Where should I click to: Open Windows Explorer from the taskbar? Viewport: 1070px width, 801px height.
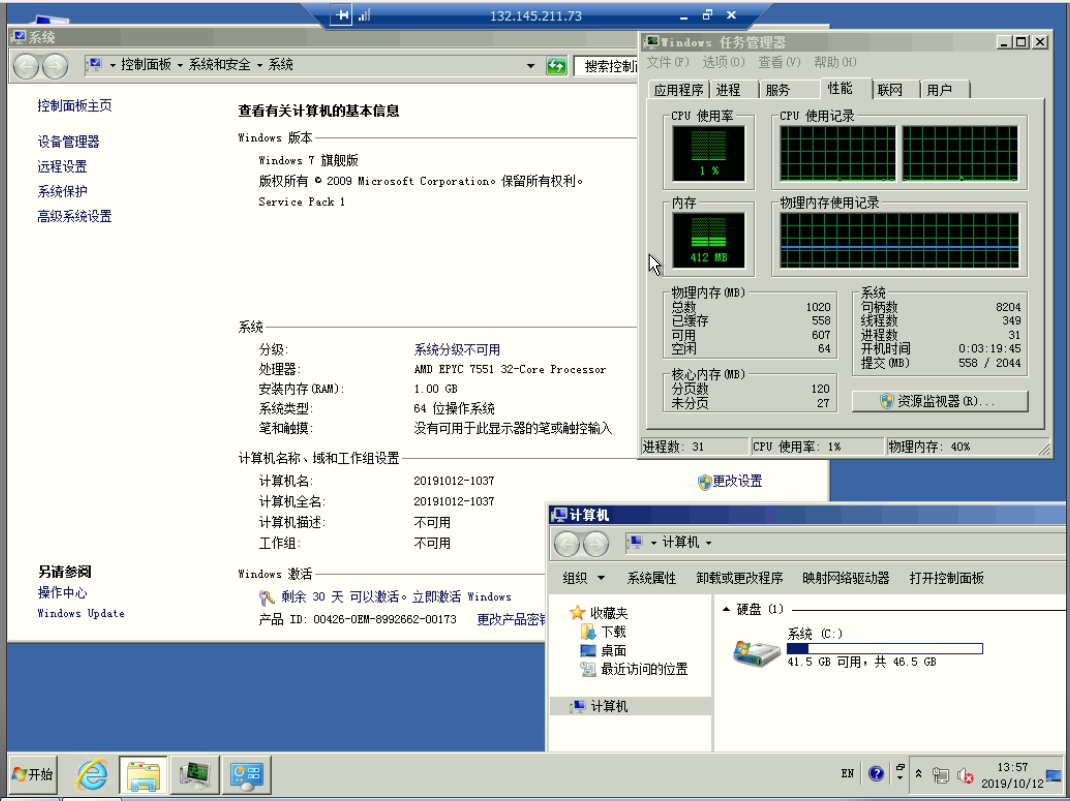pyautogui.click(x=143, y=774)
